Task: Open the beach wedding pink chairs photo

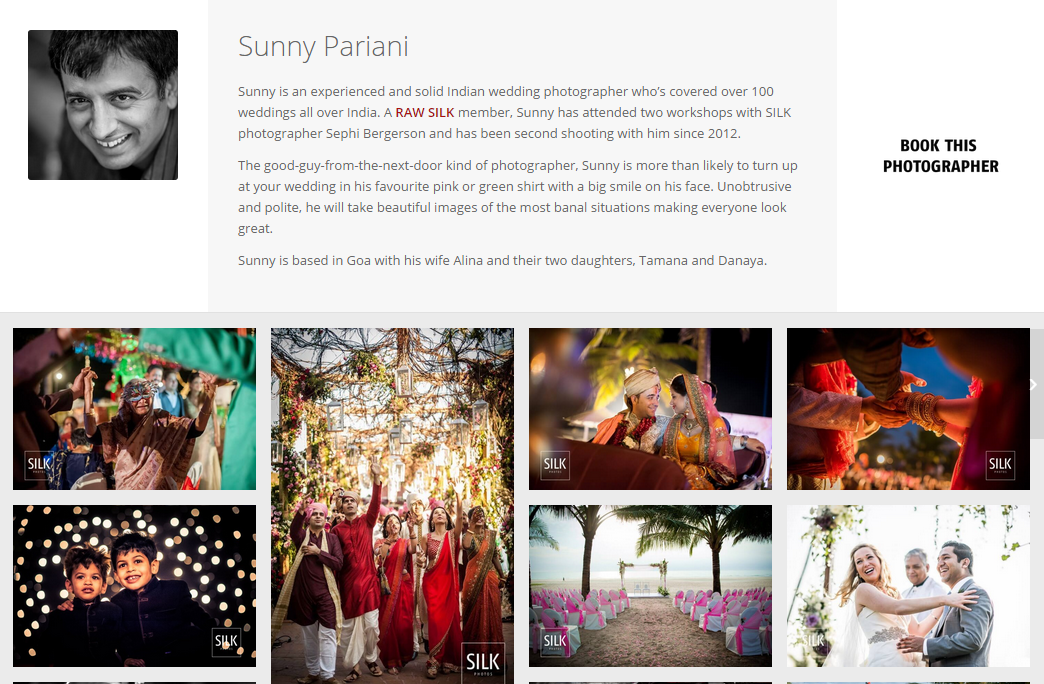Action: tap(651, 586)
